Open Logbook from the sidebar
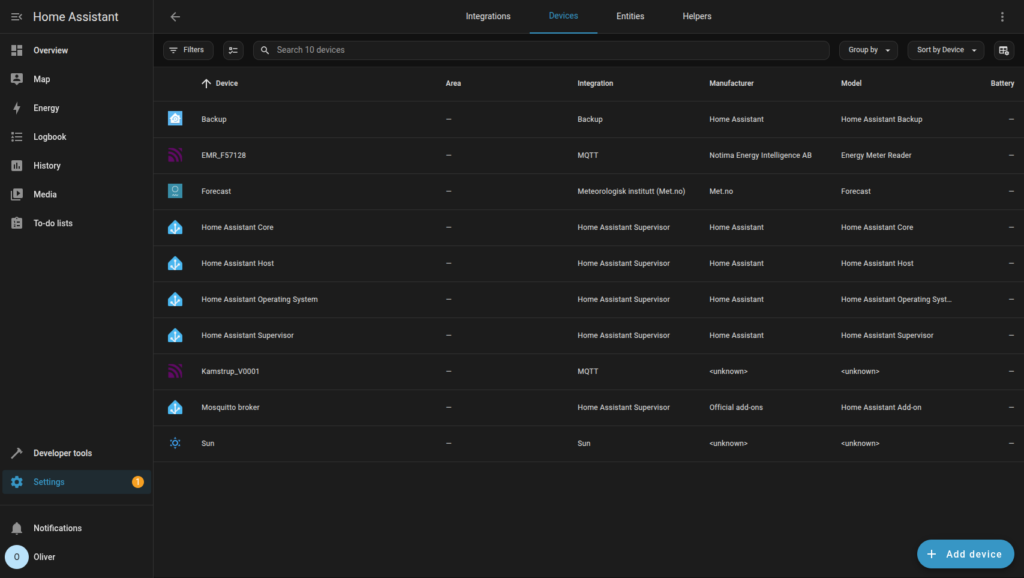Viewport: 1024px width, 578px height. point(49,137)
